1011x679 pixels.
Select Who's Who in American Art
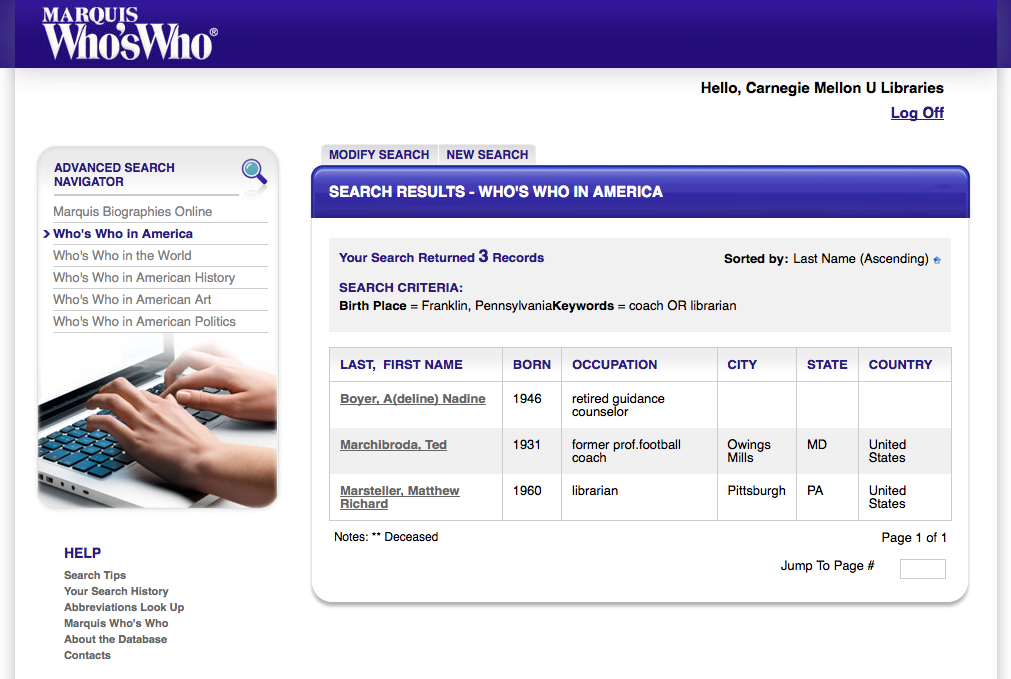(x=132, y=299)
